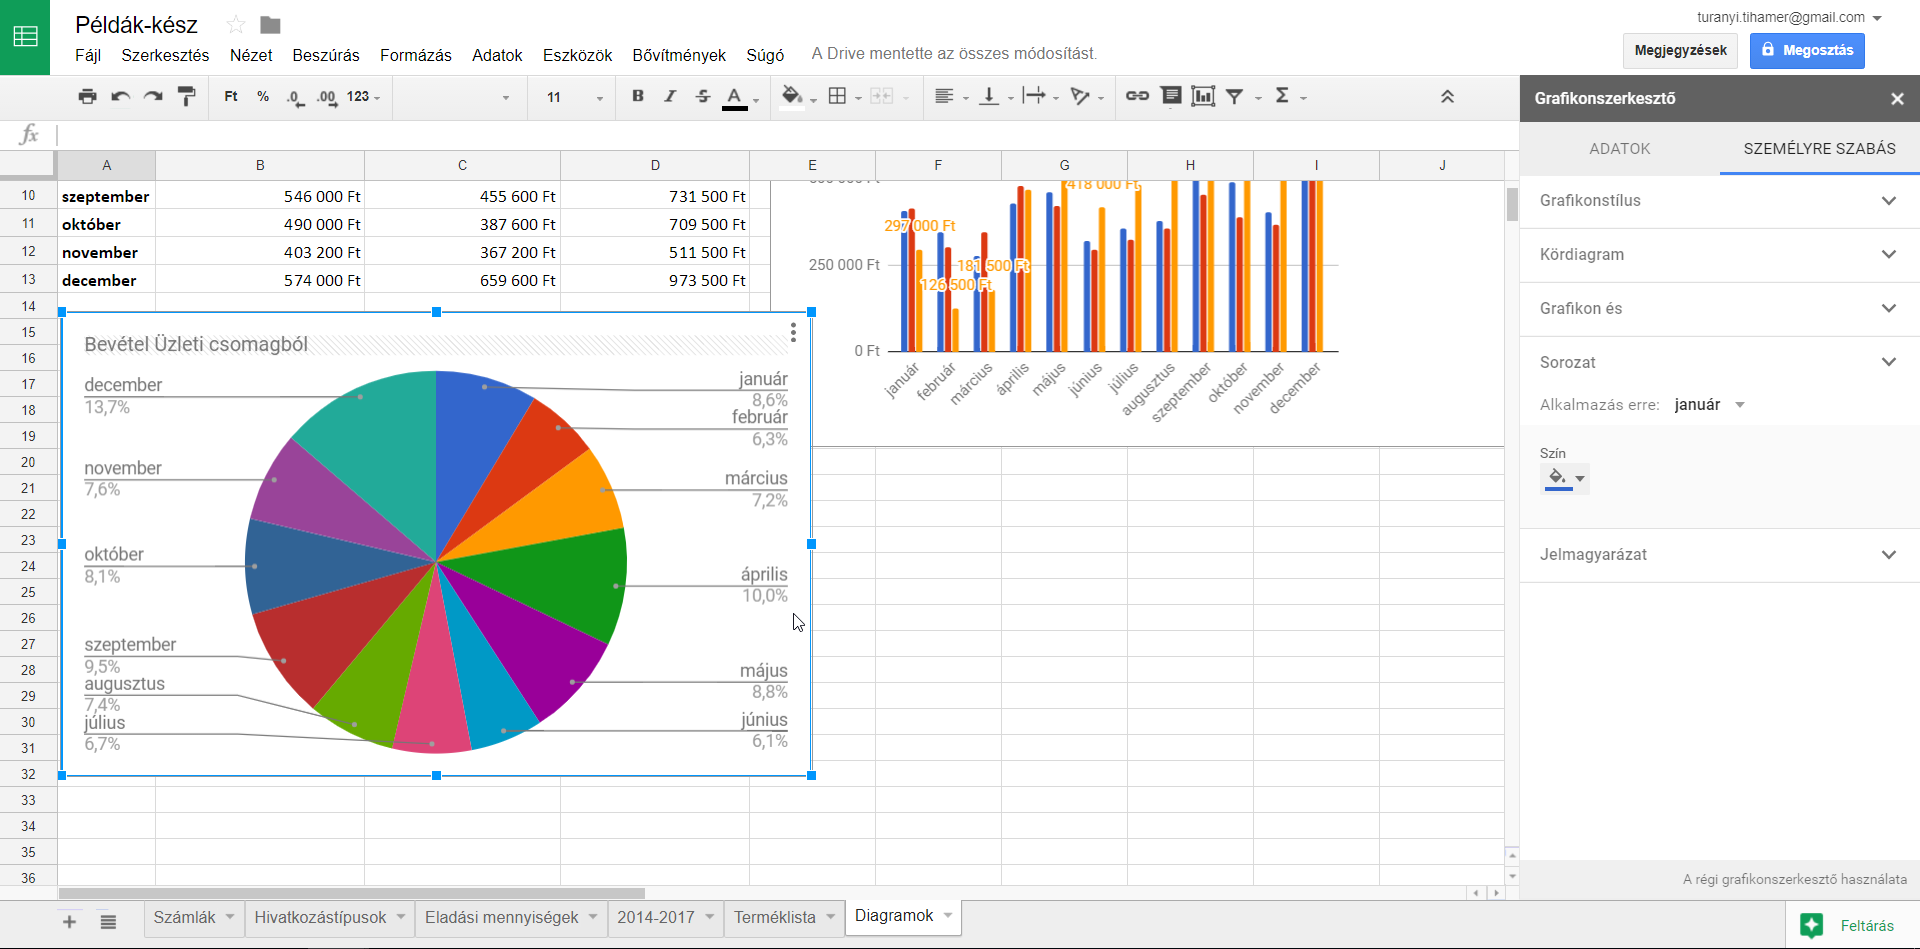This screenshot has width=1920, height=949.
Task: Toggle bold text formatting
Action: point(638,97)
